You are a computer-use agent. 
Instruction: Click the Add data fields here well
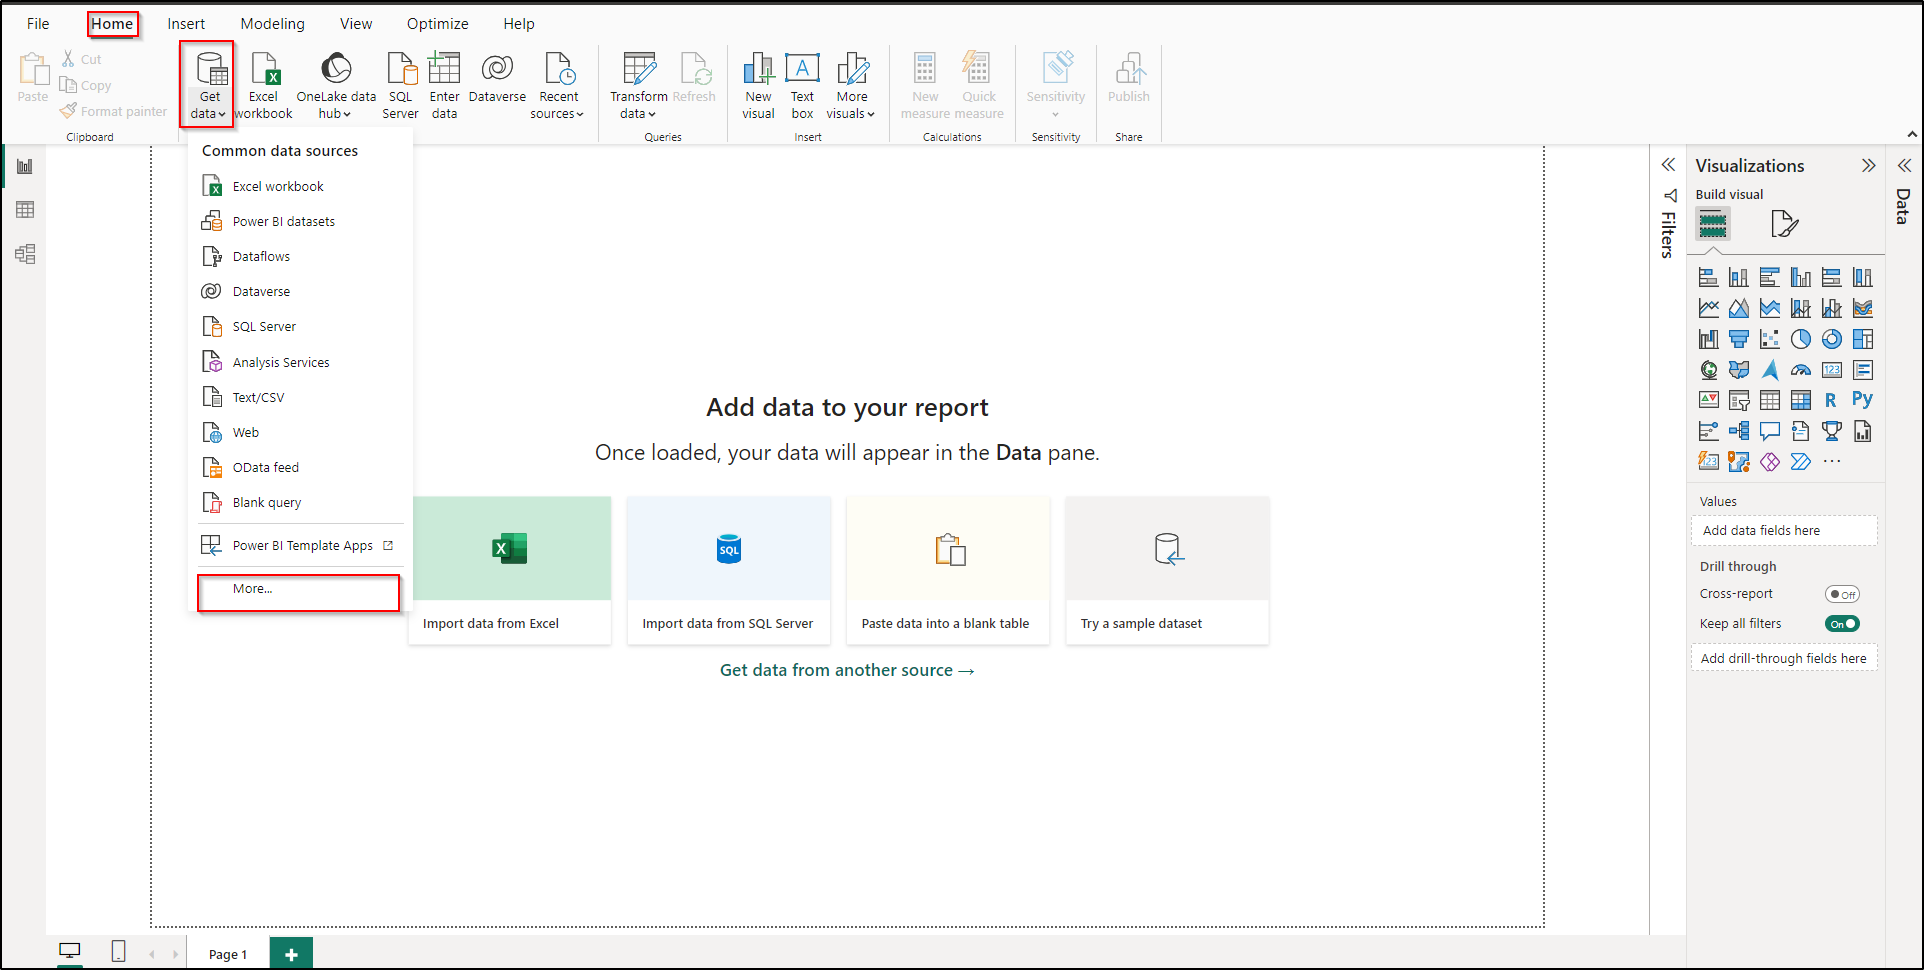pos(1784,531)
